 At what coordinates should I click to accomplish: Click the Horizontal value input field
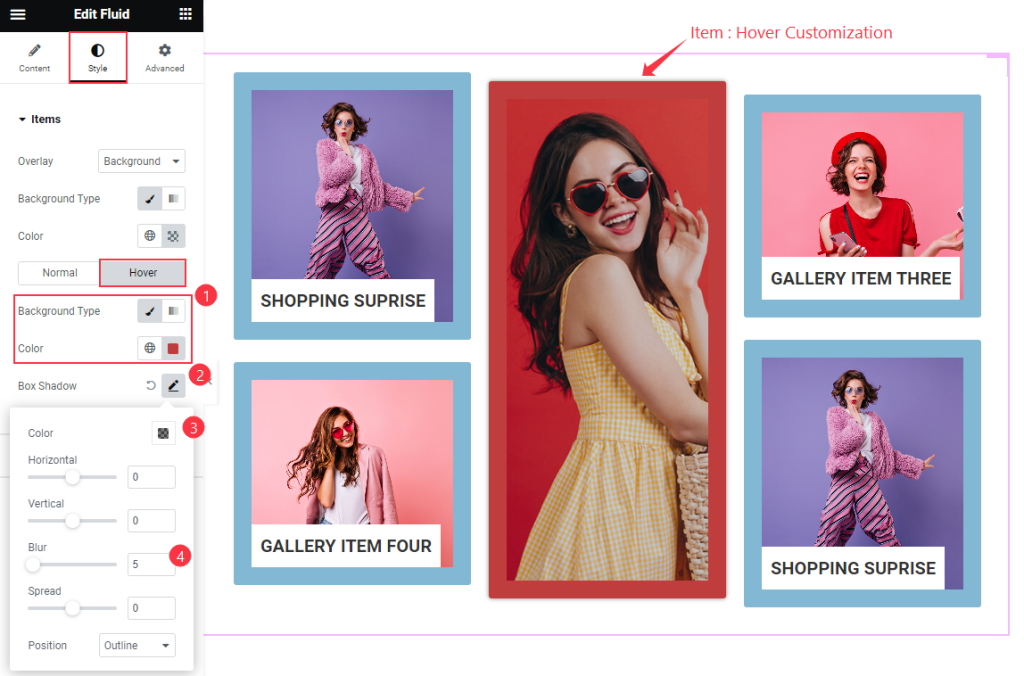pos(152,477)
